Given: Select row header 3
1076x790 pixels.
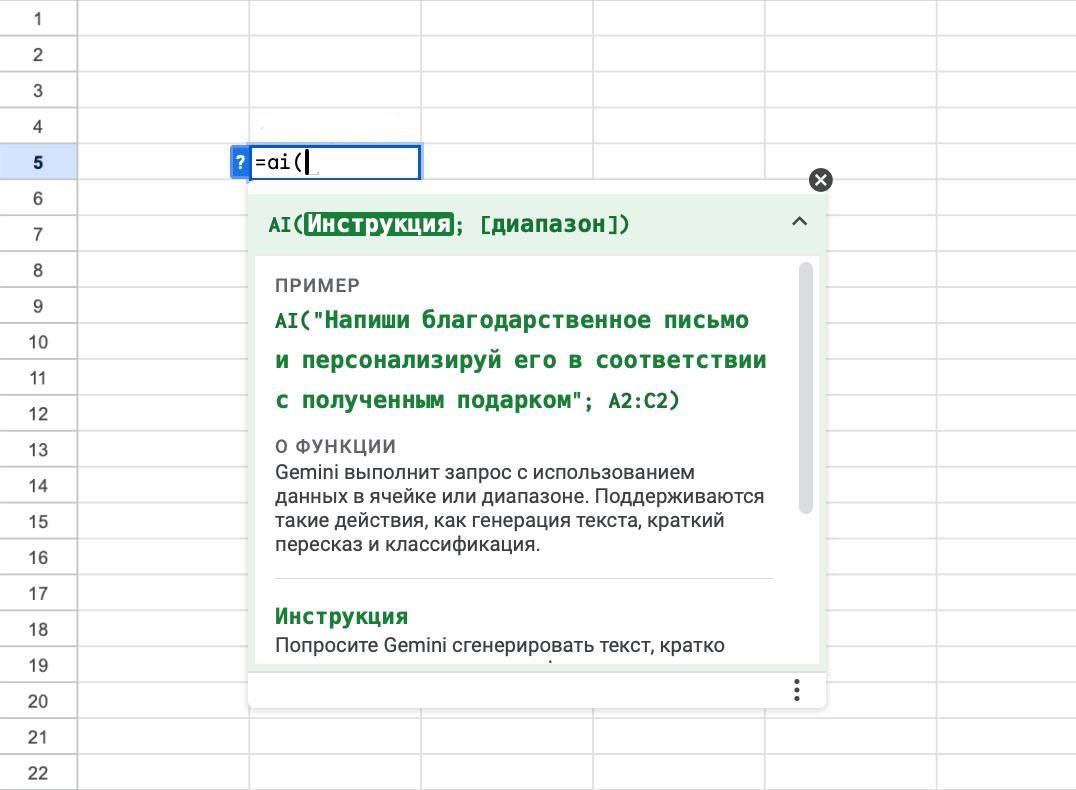Looking at the screenshot, I should [x=38, y=91].
